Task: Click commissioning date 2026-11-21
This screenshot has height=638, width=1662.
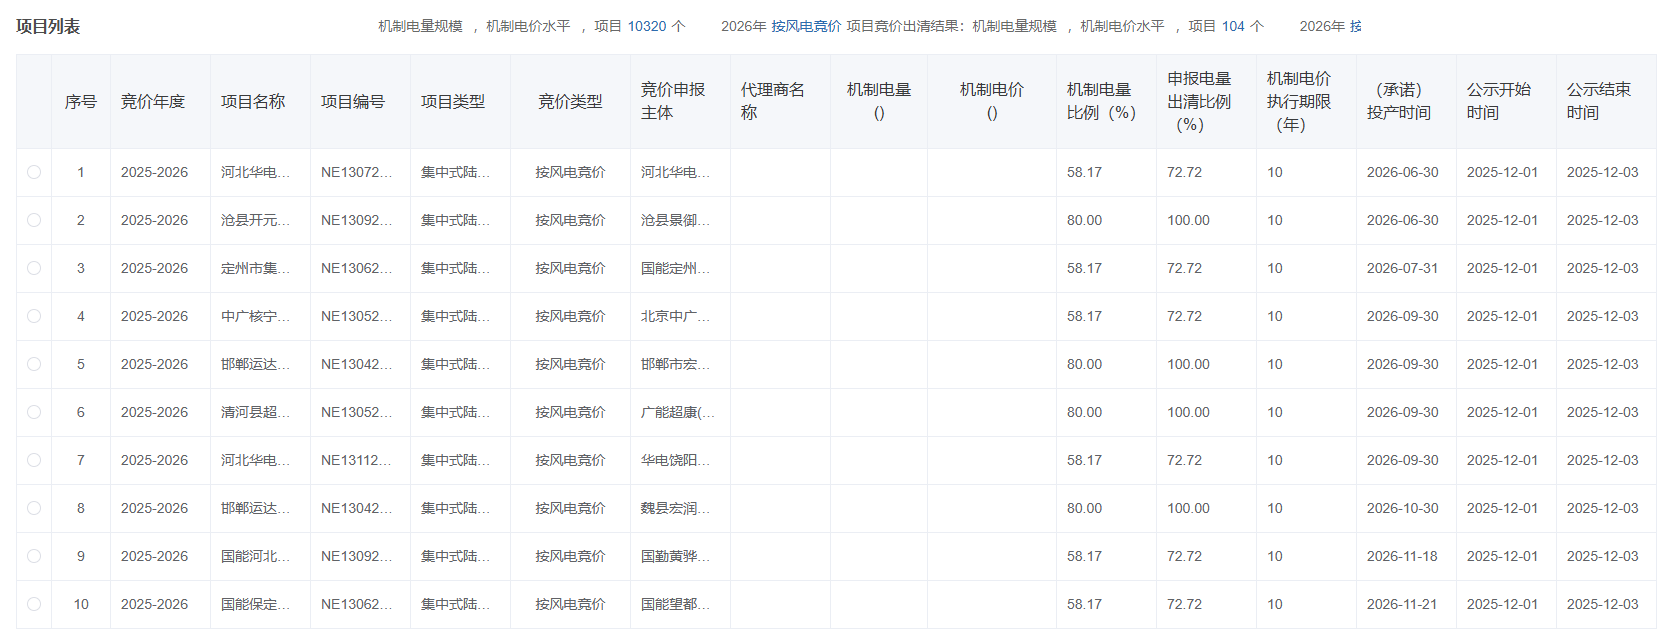Action: [x=1402, y=604]
